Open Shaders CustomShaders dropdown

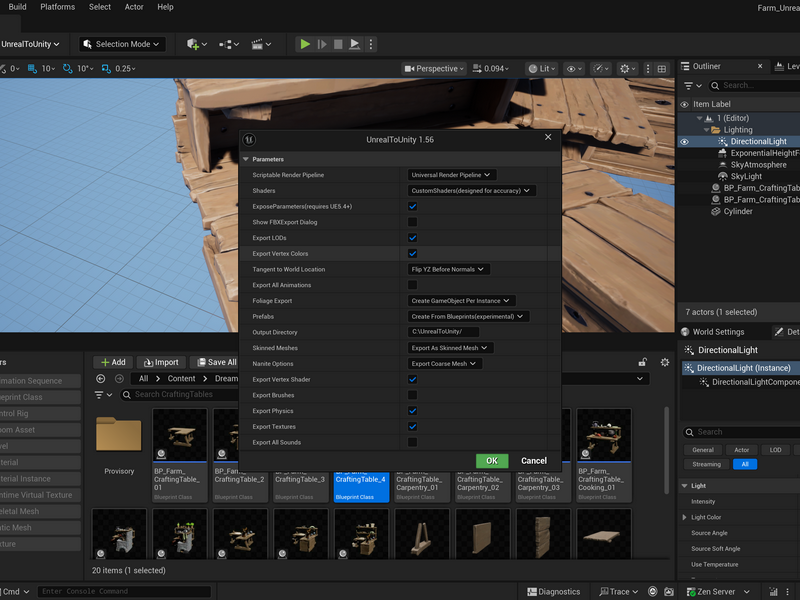pos(471,191)
